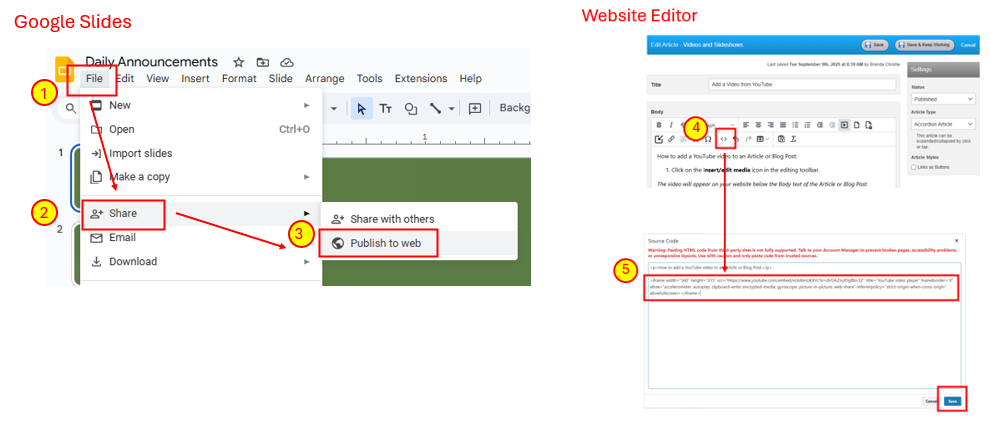Click the align left icon
The height and width of the screenshot is (425, 990).
click(746, 125)
